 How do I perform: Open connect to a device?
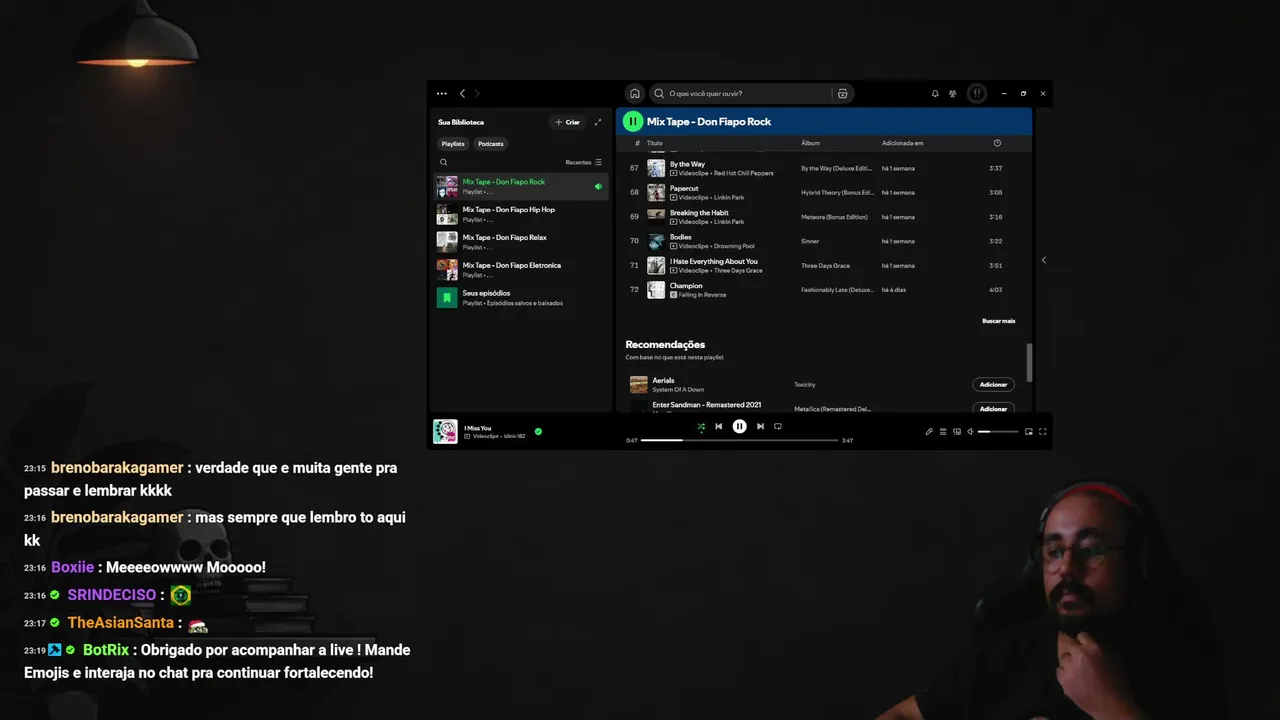pos(957,431)
